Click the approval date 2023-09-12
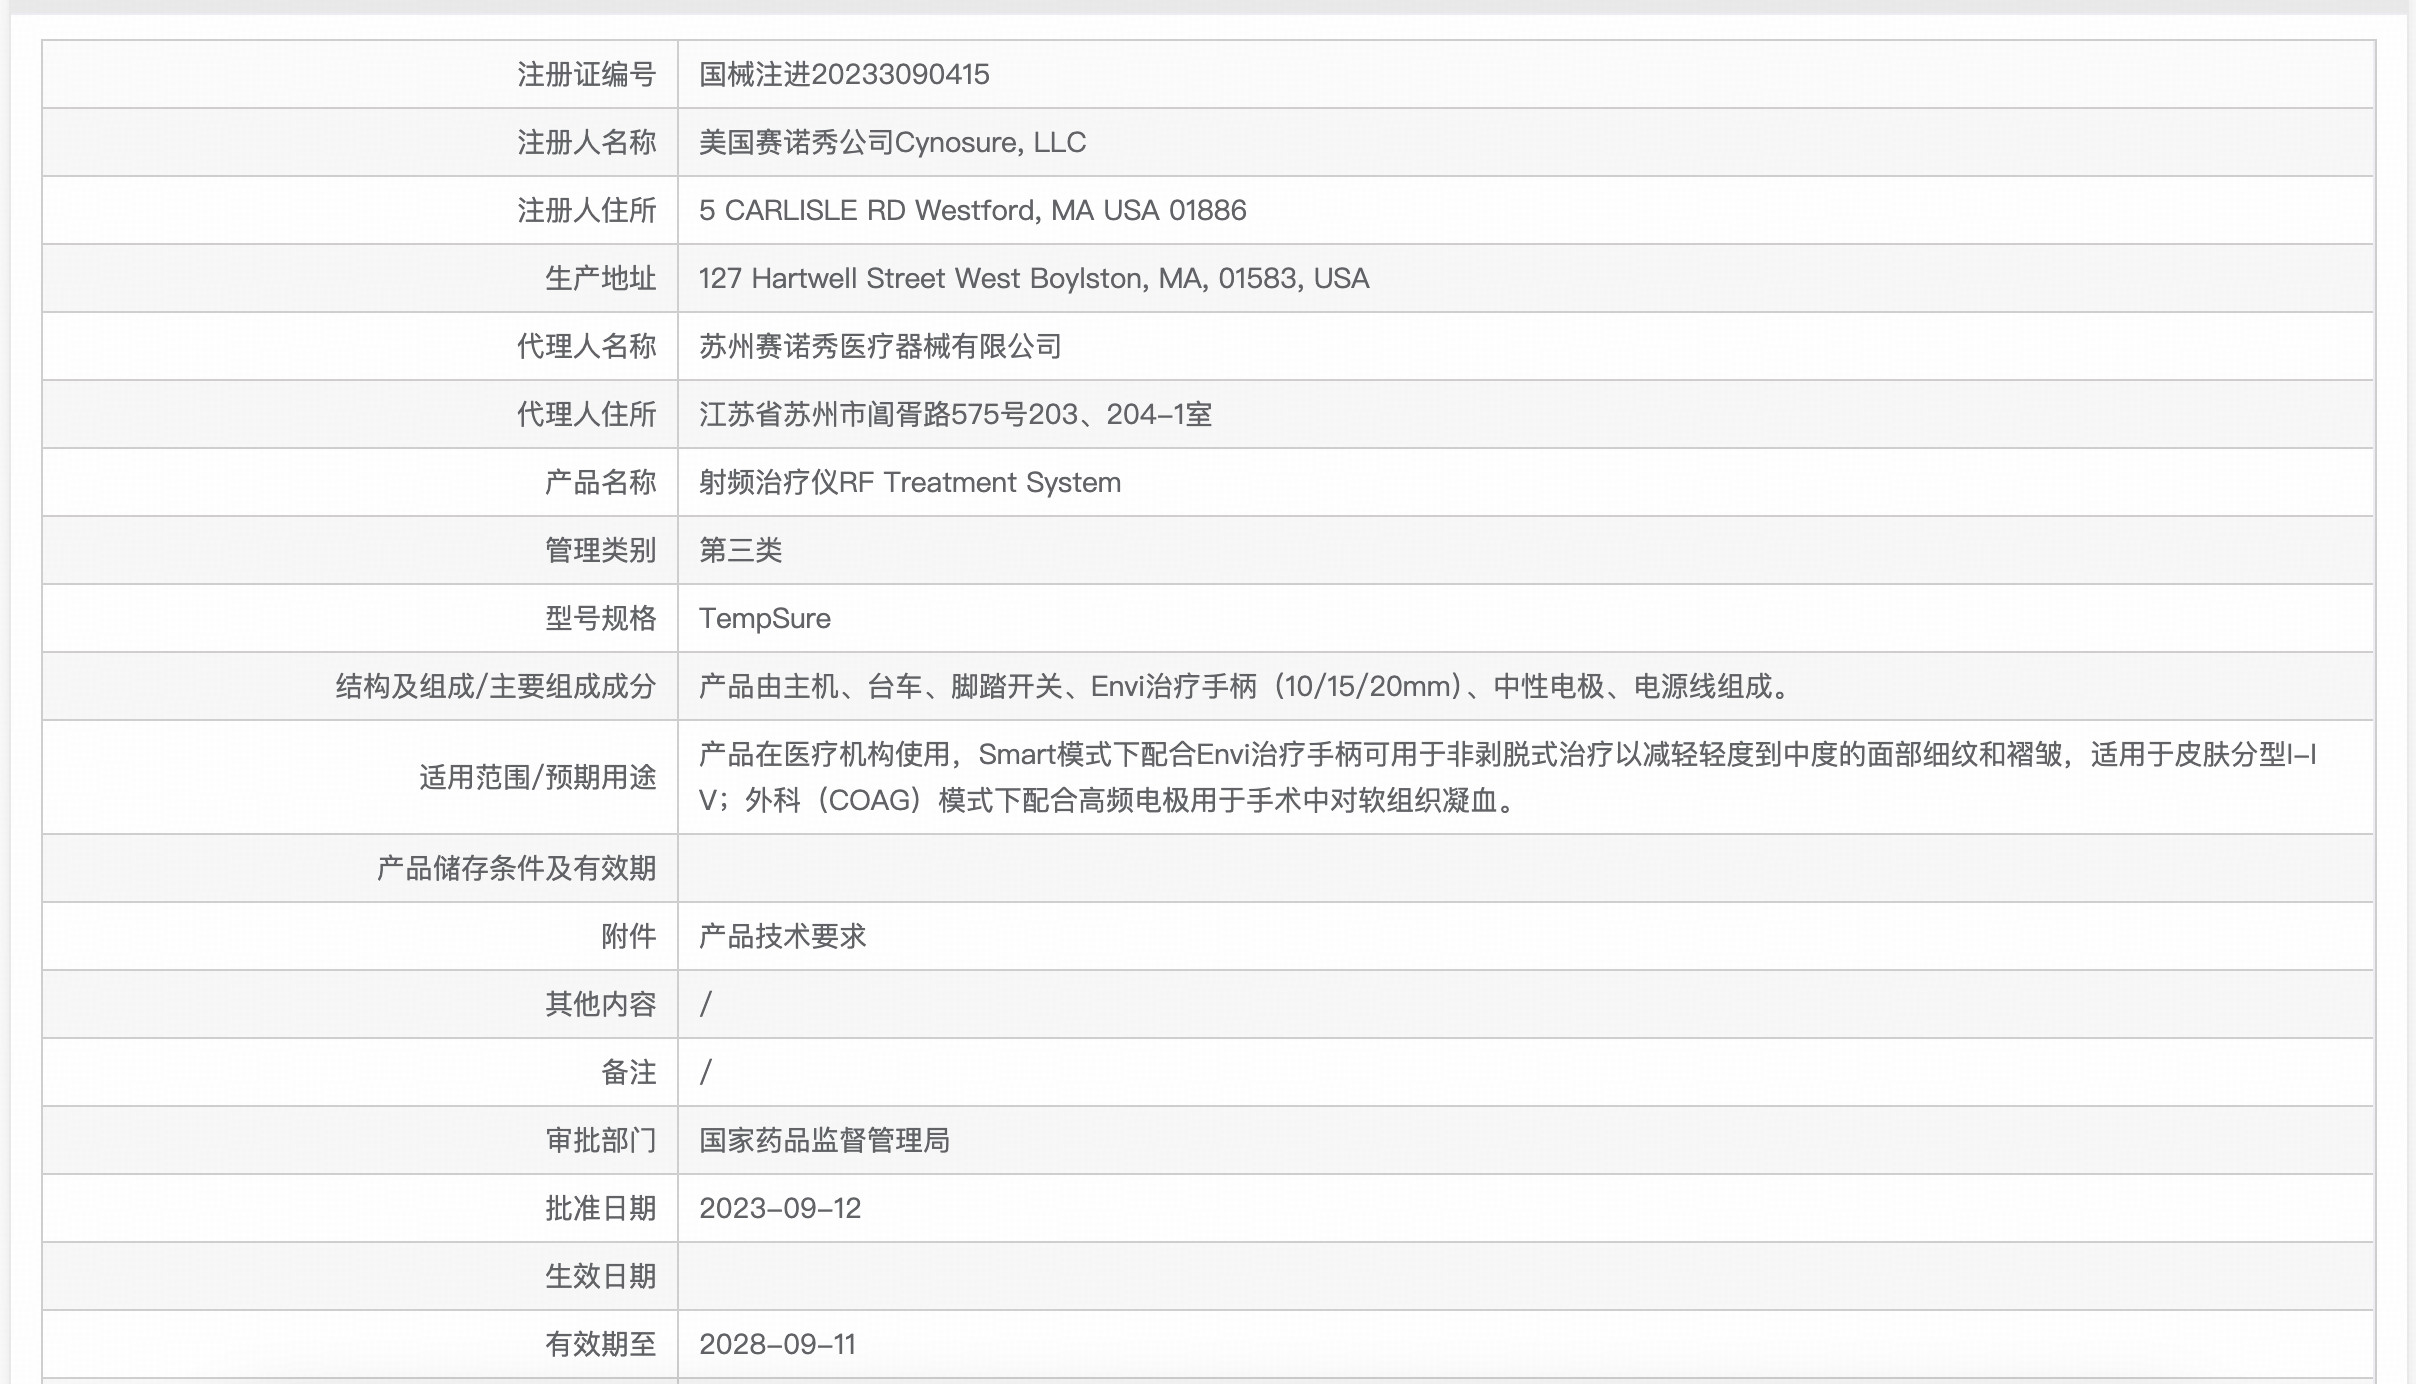Image resolution: width=2416 pixels, height=1384 pixels. (x=780, y=1209)
